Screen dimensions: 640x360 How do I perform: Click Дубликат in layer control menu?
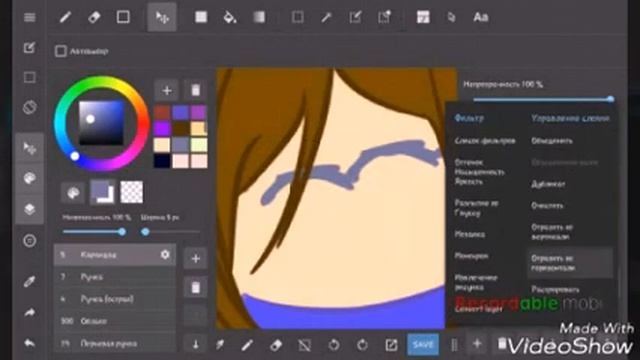tap(548, 184)
